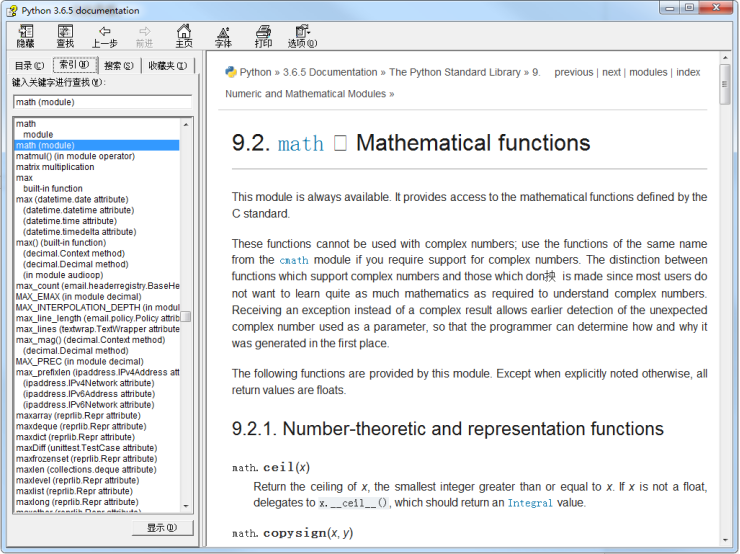
Task: Click the Python logo in breadcrumb
Action: pos(231,72)
